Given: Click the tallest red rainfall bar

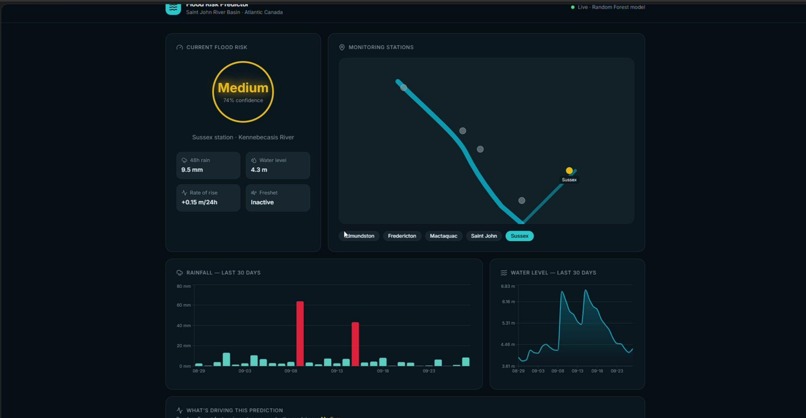Looking at the screenshot, I should pyautogui.click(x=300, y=334).
